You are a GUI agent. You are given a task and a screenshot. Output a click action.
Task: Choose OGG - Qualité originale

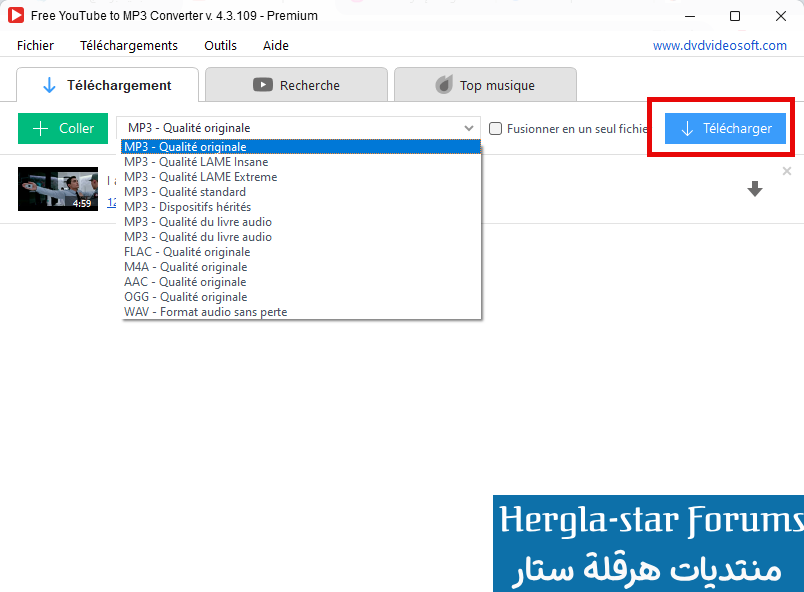pyautogui.click(x=302, y=297)
